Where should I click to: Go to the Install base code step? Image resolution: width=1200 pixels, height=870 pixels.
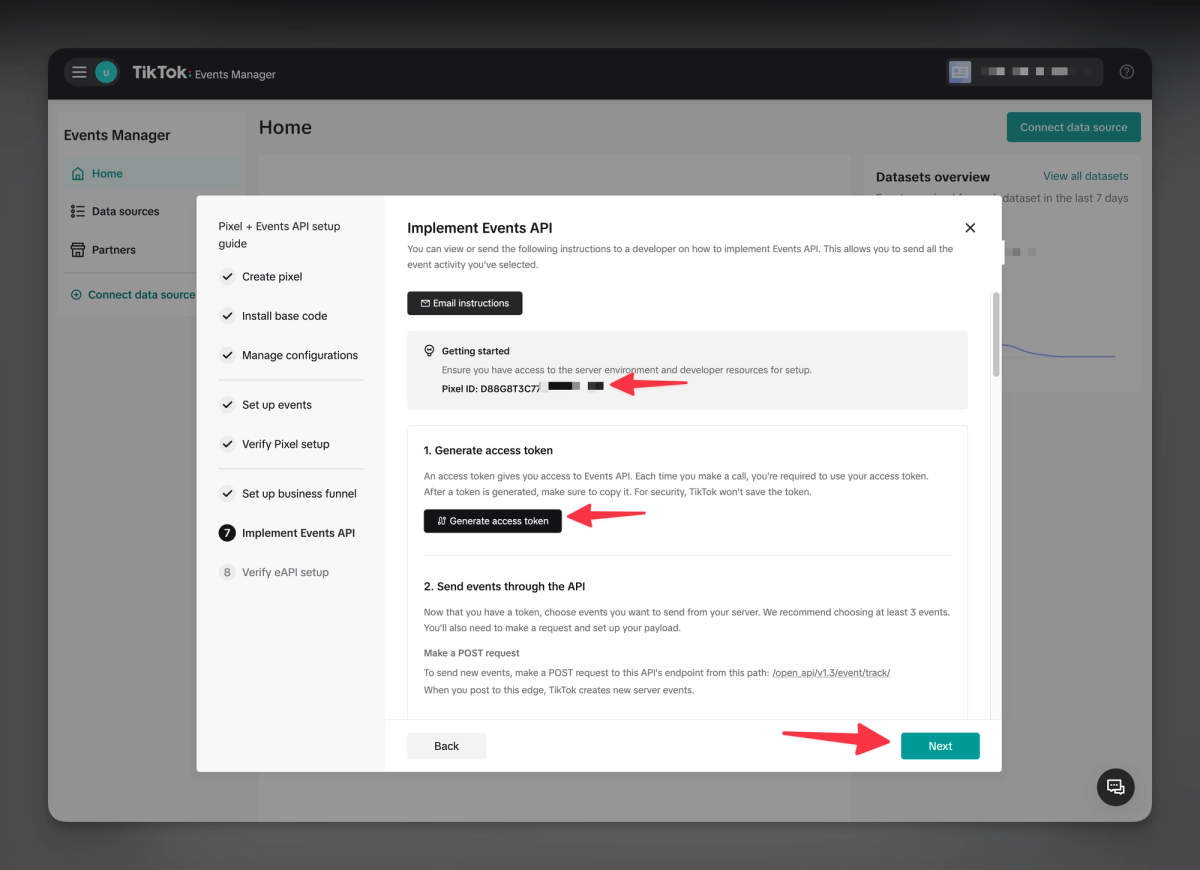pos(284,316)
